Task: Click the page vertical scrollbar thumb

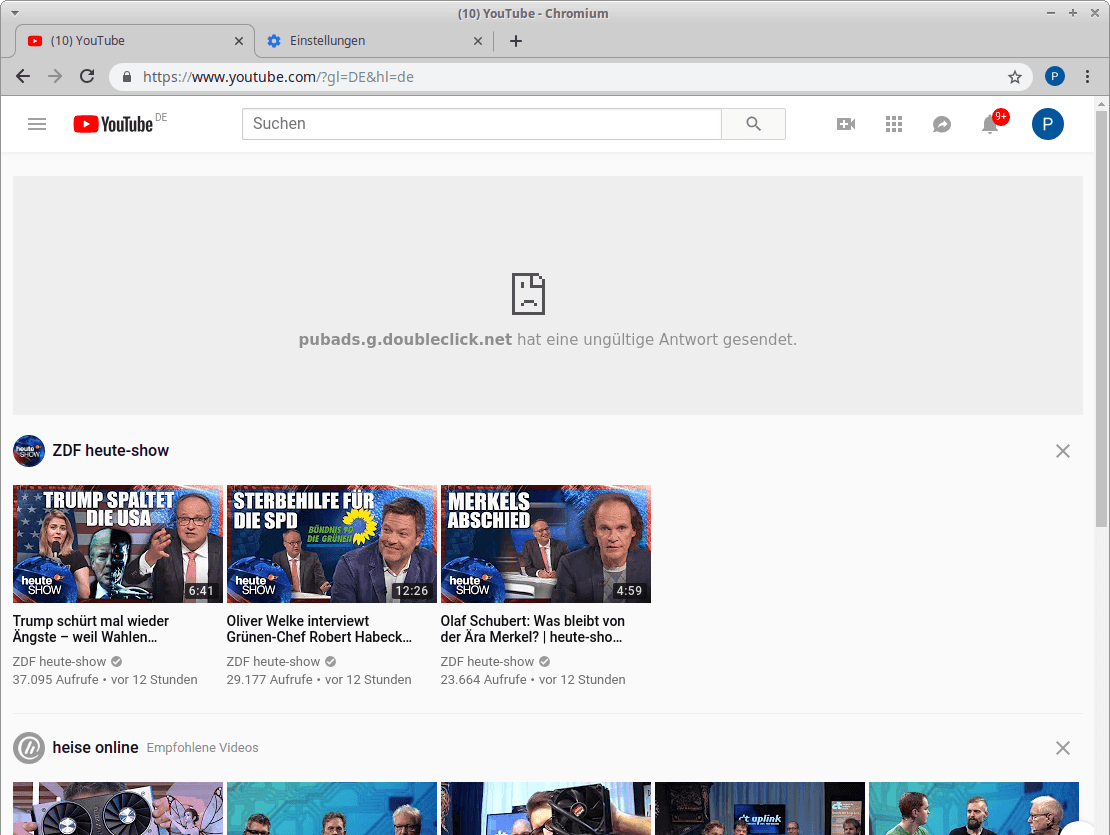Action: point(1101,318)
